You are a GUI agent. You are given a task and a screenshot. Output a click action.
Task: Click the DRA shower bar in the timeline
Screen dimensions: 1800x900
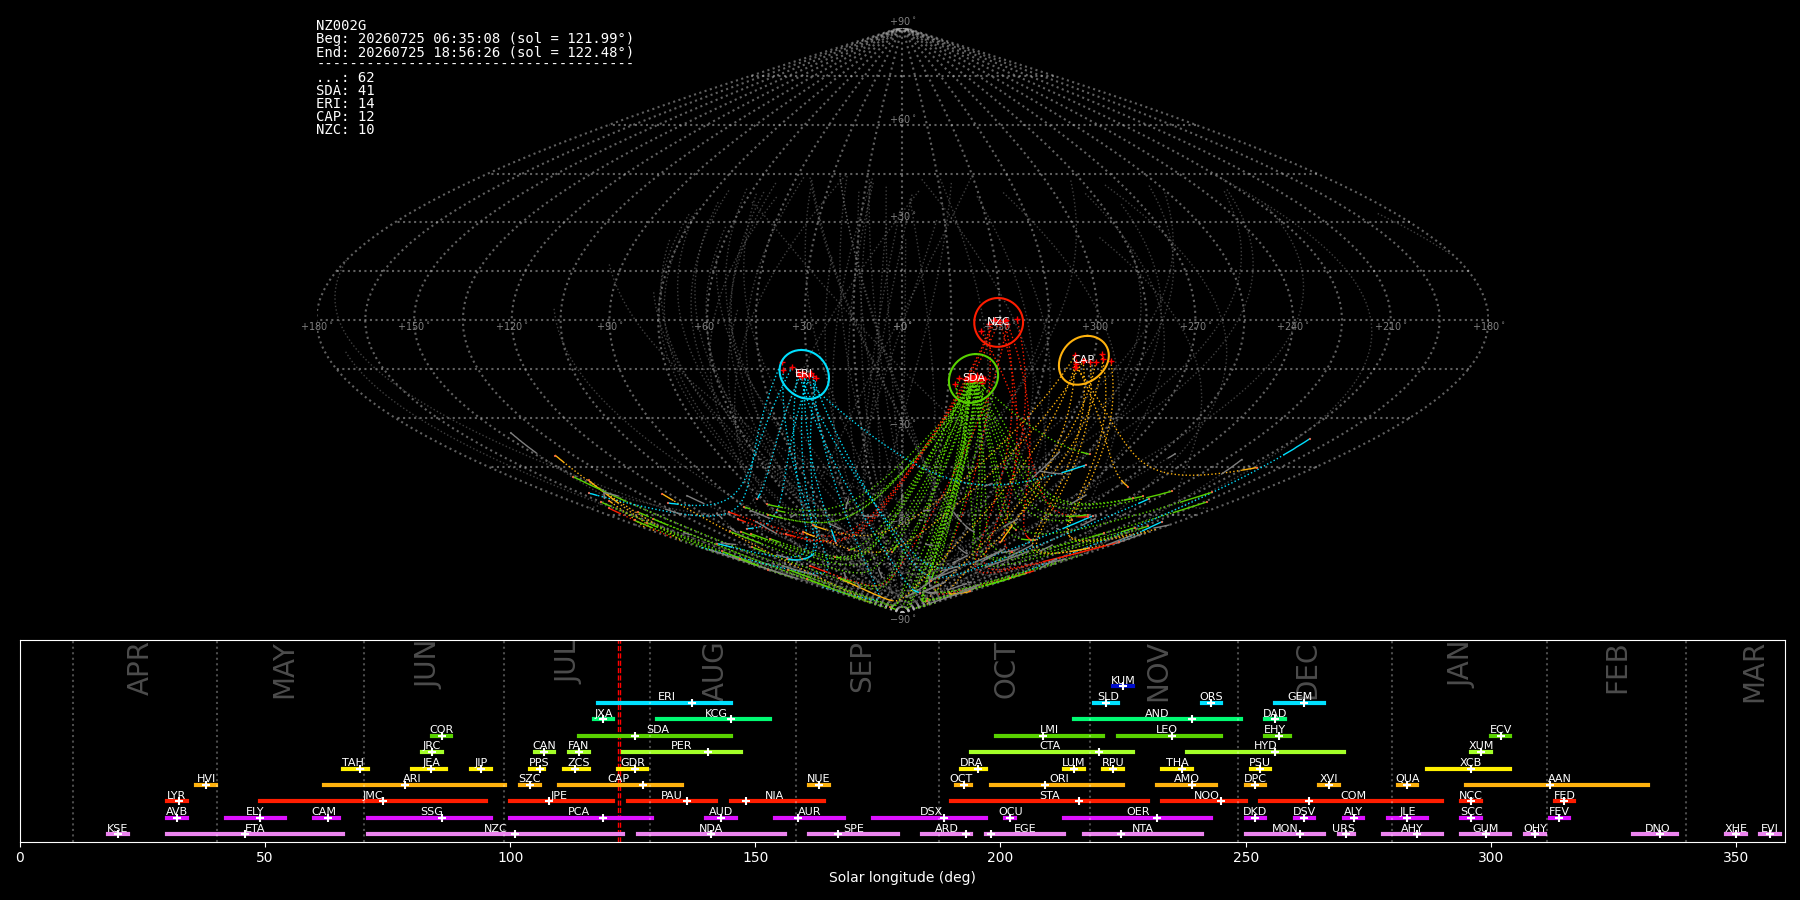[973, 769]
